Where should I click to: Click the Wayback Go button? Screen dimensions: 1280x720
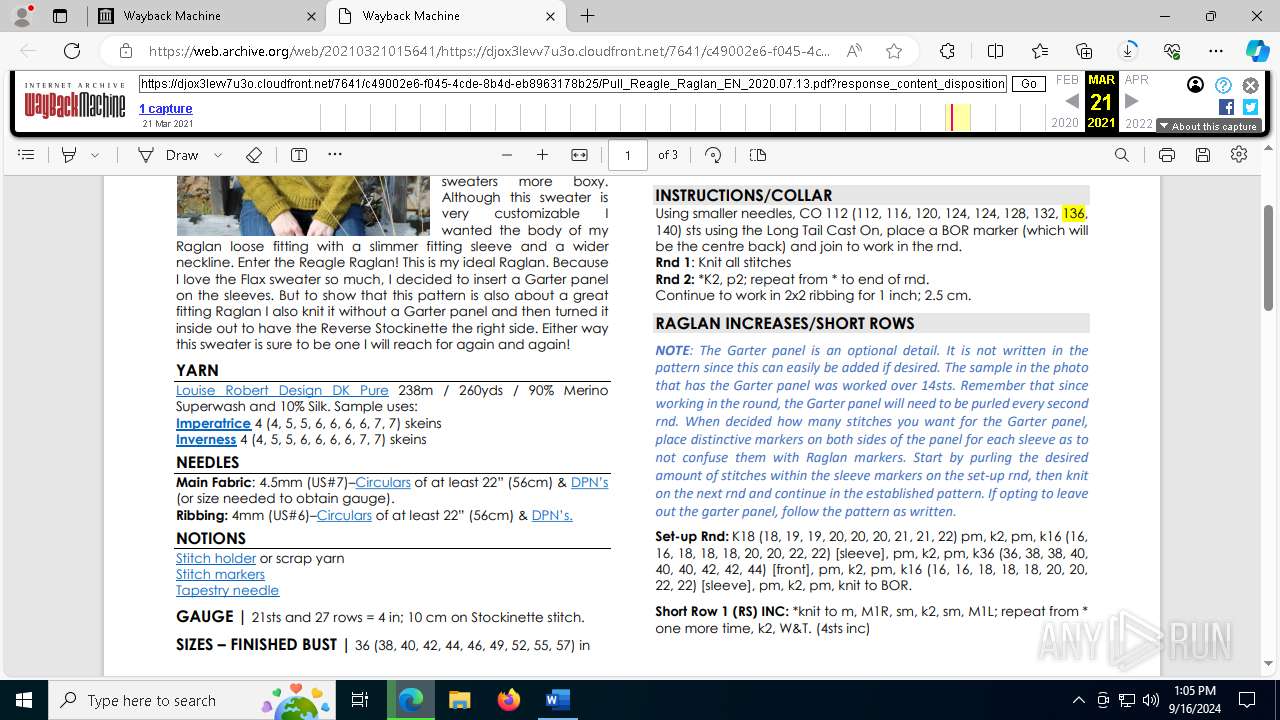[x=1029, y=84]
